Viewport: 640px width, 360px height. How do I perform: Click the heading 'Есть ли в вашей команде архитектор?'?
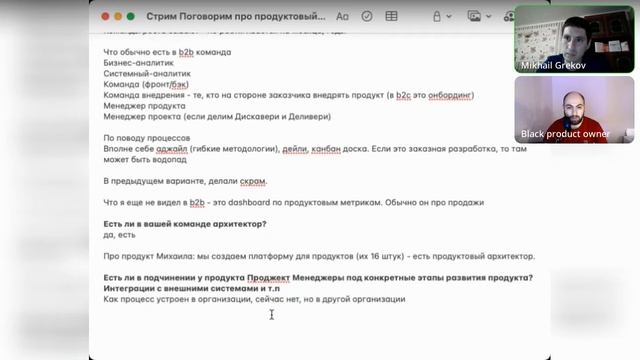[185, 224]
